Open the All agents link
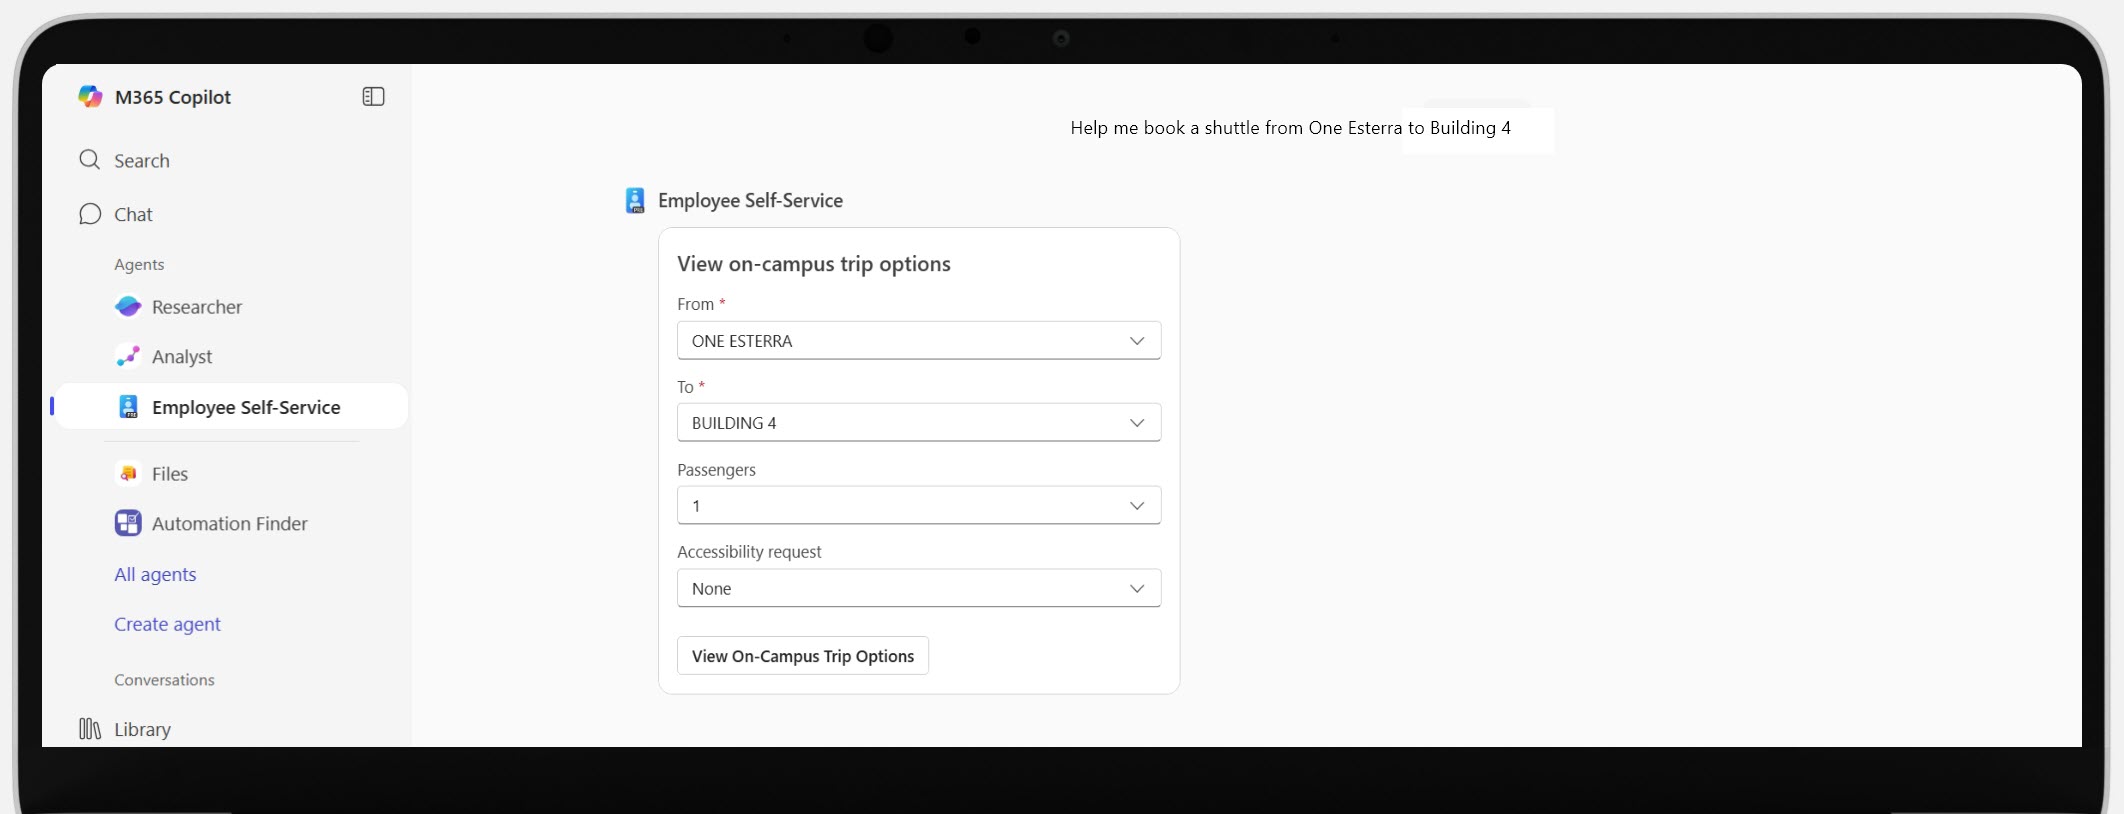Screen dimensions: 2124x814 click(155, 574)
